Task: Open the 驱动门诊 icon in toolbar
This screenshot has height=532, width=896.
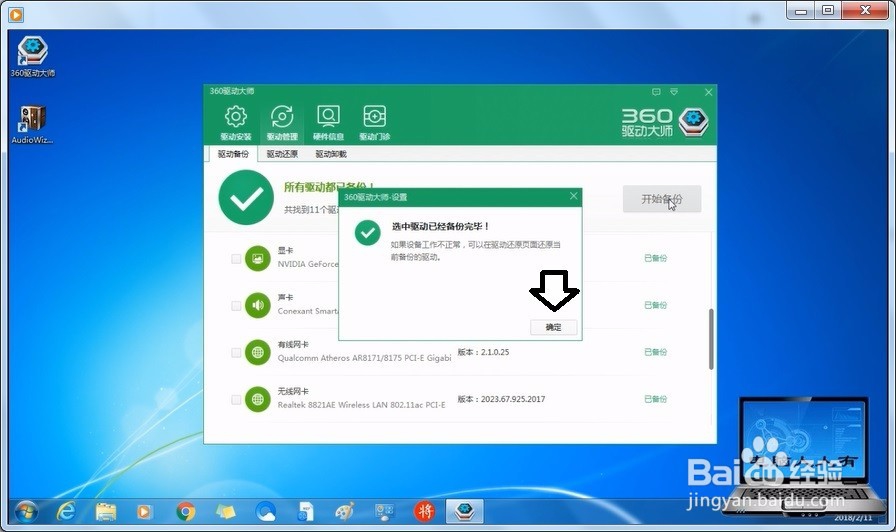Action: (375, 122)
